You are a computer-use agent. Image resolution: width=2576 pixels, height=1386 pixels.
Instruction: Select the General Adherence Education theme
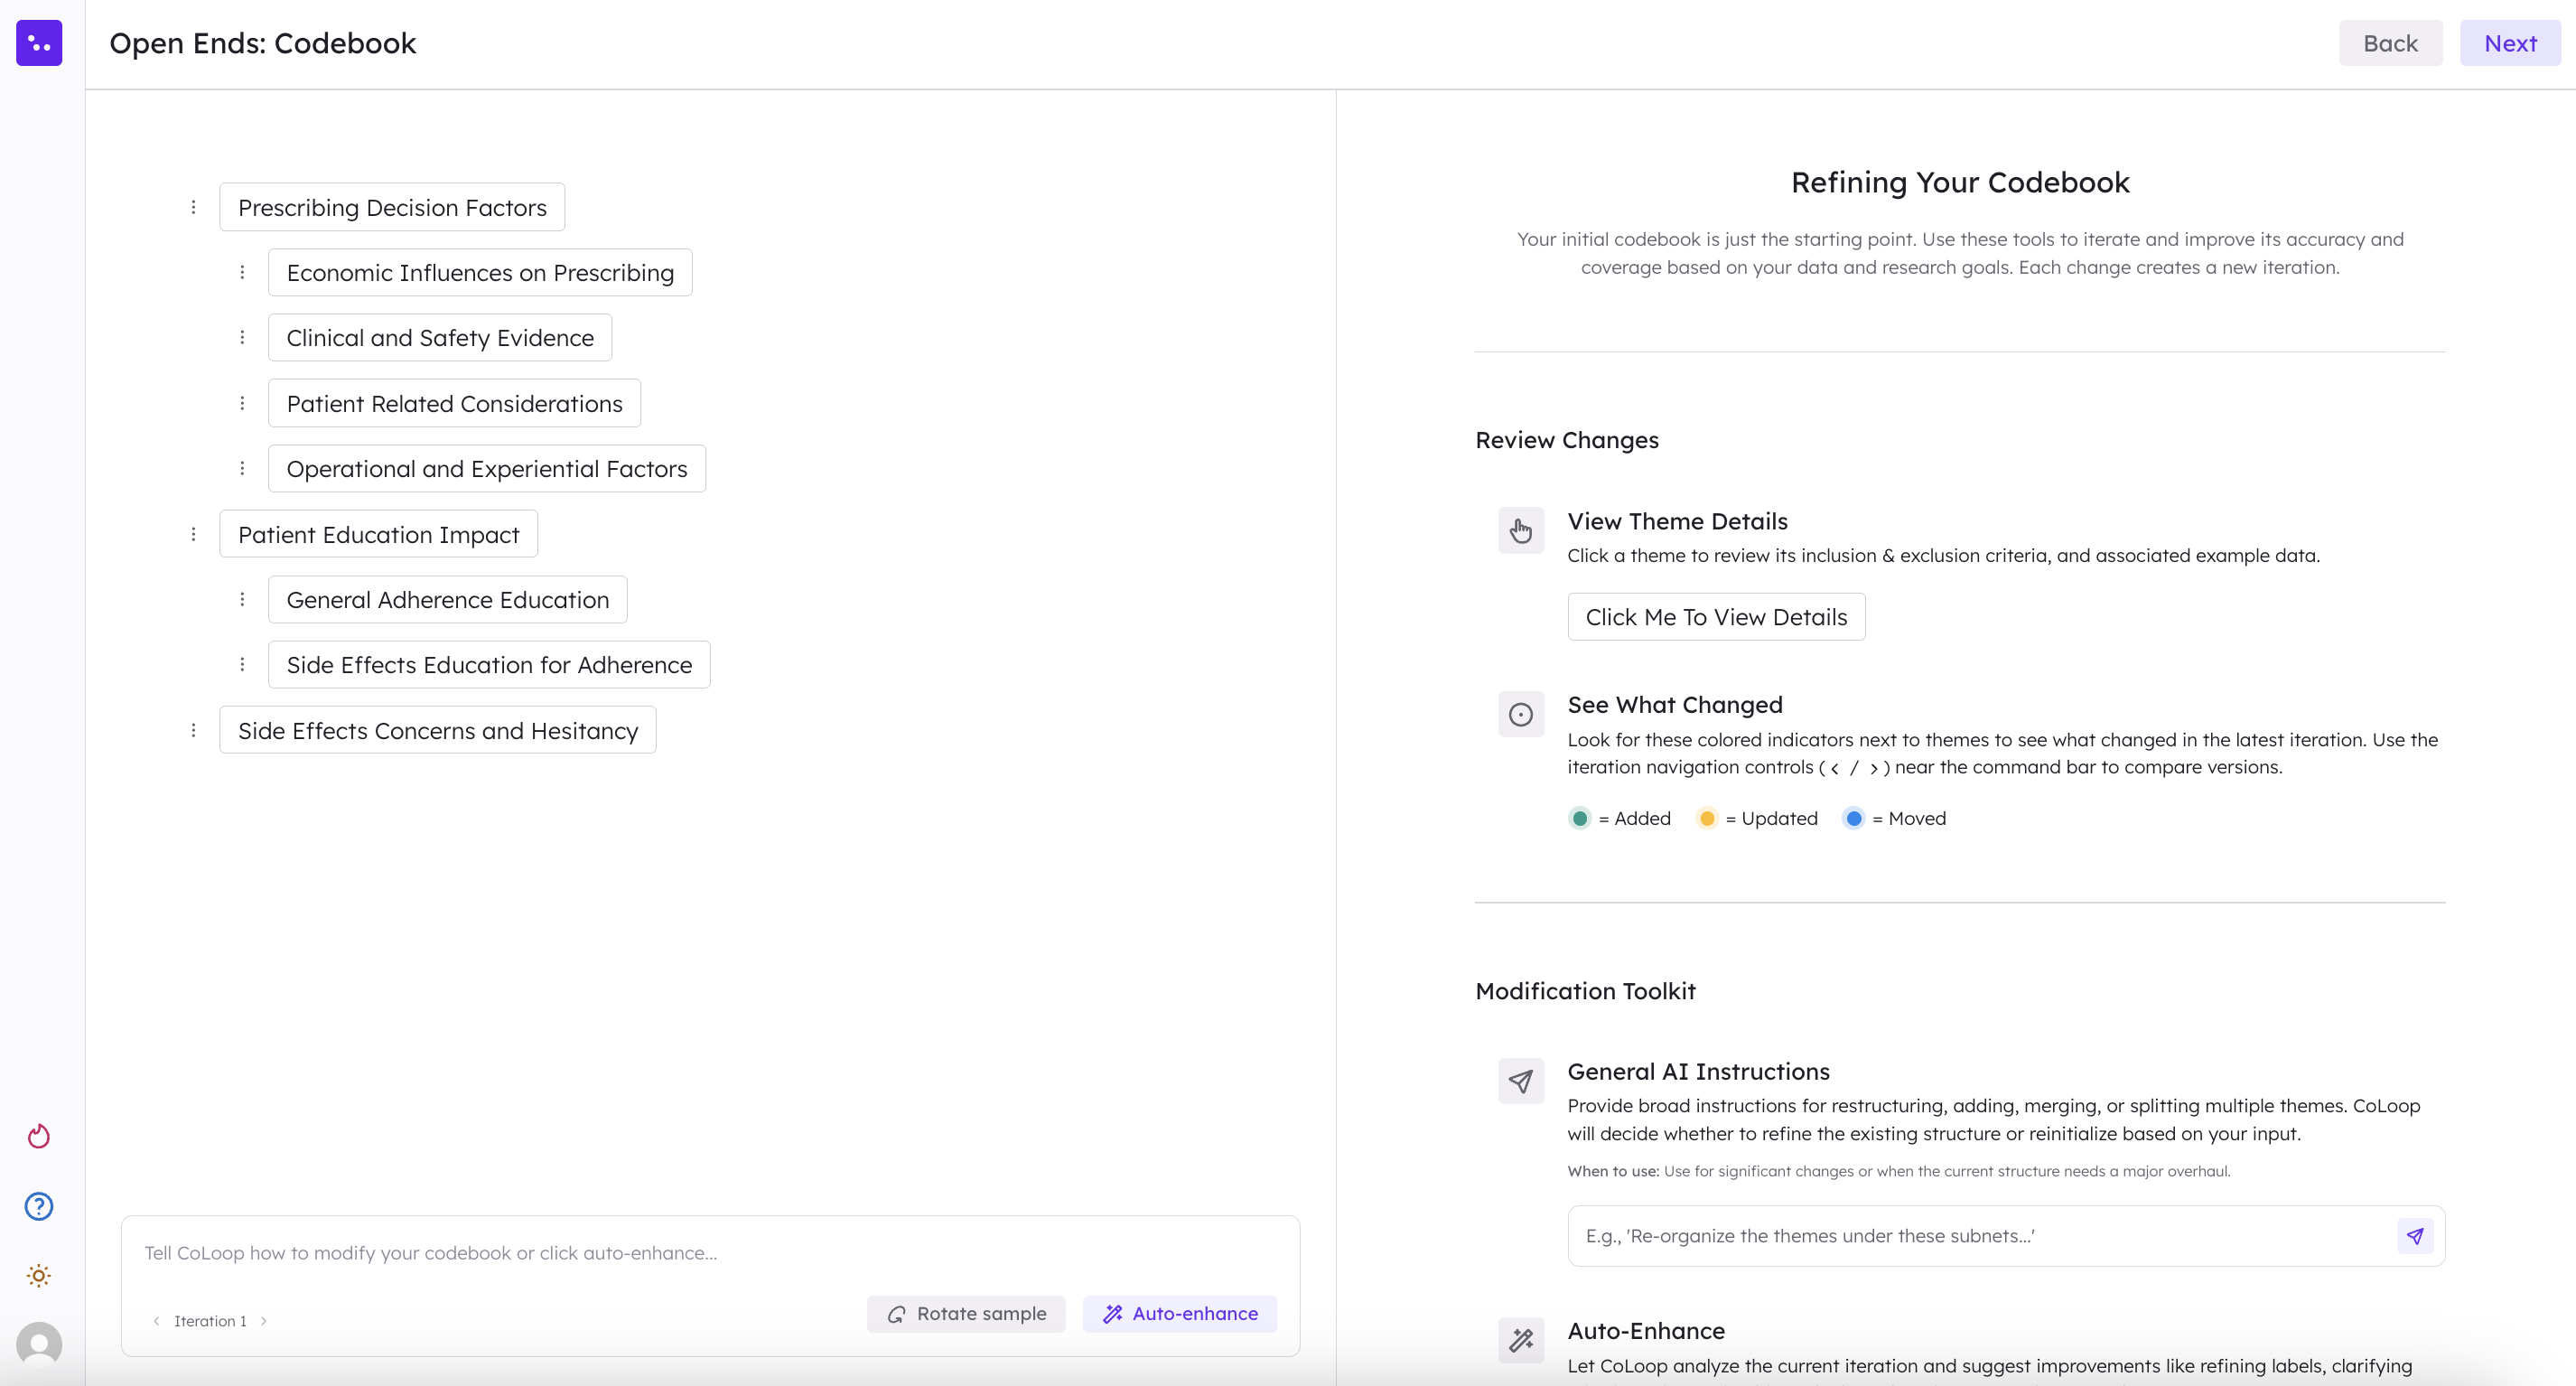pos(447,599)
